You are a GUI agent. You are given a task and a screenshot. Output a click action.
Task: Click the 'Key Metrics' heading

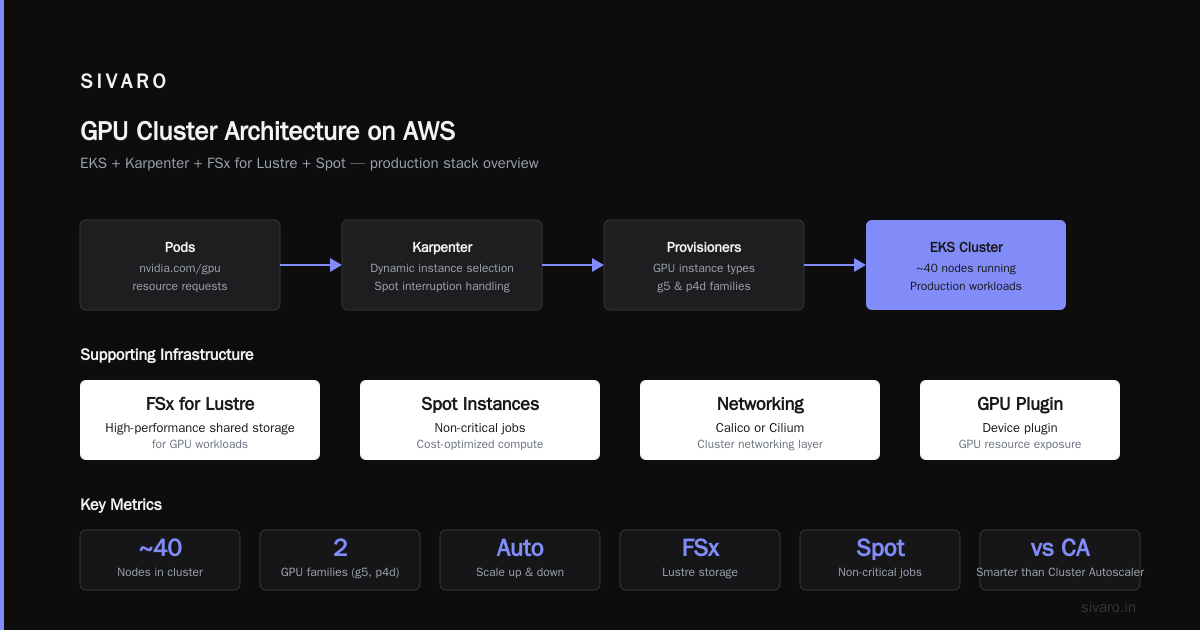click(121, 505)
